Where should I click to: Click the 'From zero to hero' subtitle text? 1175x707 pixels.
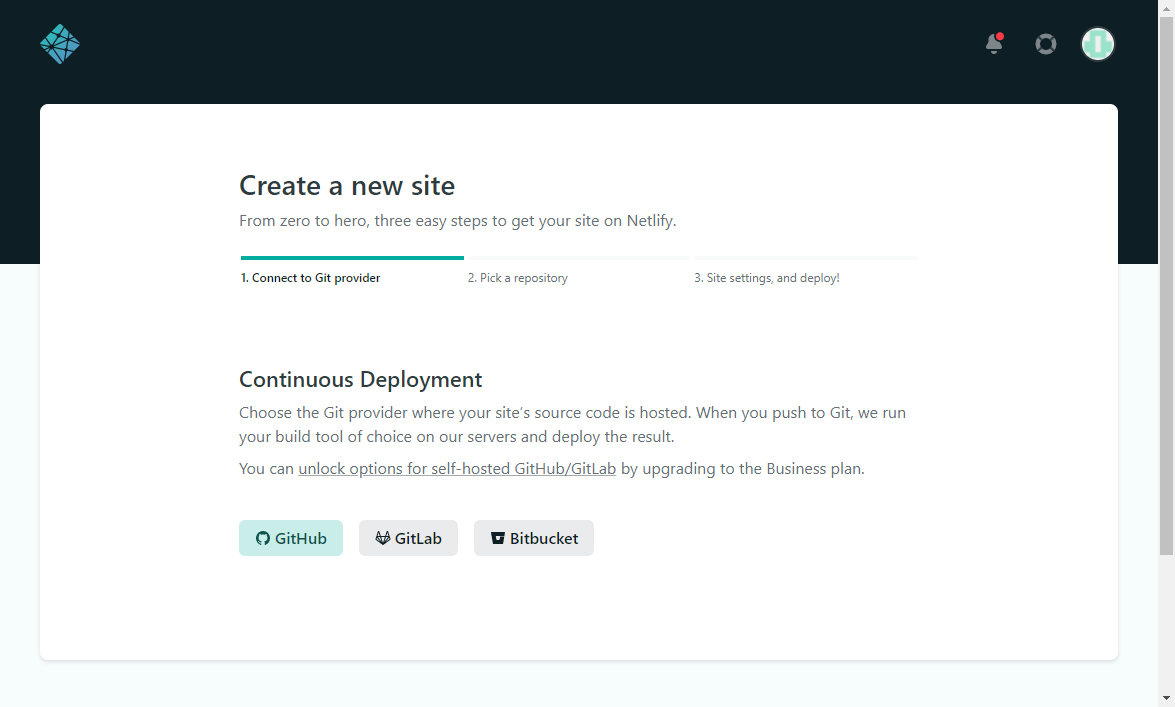(458, 220)
